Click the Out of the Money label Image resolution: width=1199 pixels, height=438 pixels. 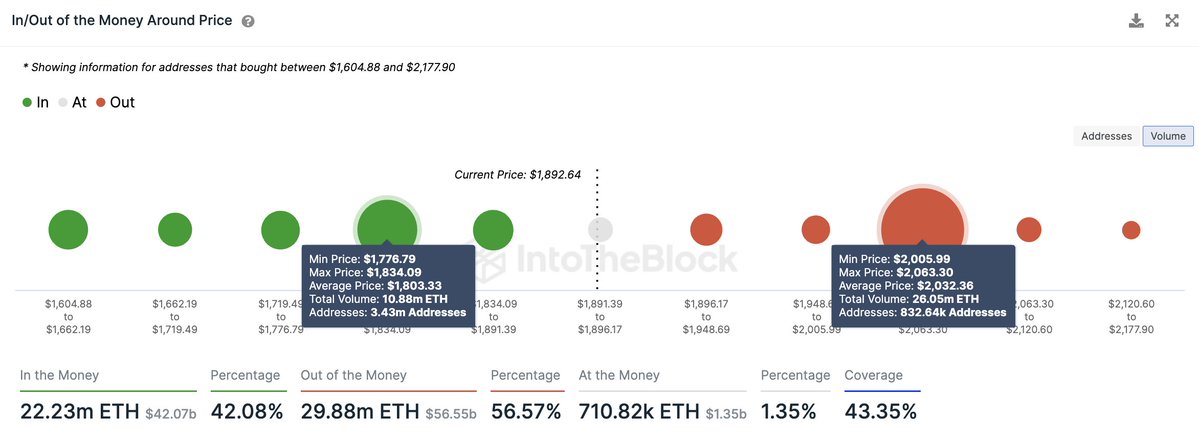(x=353, y=375)
